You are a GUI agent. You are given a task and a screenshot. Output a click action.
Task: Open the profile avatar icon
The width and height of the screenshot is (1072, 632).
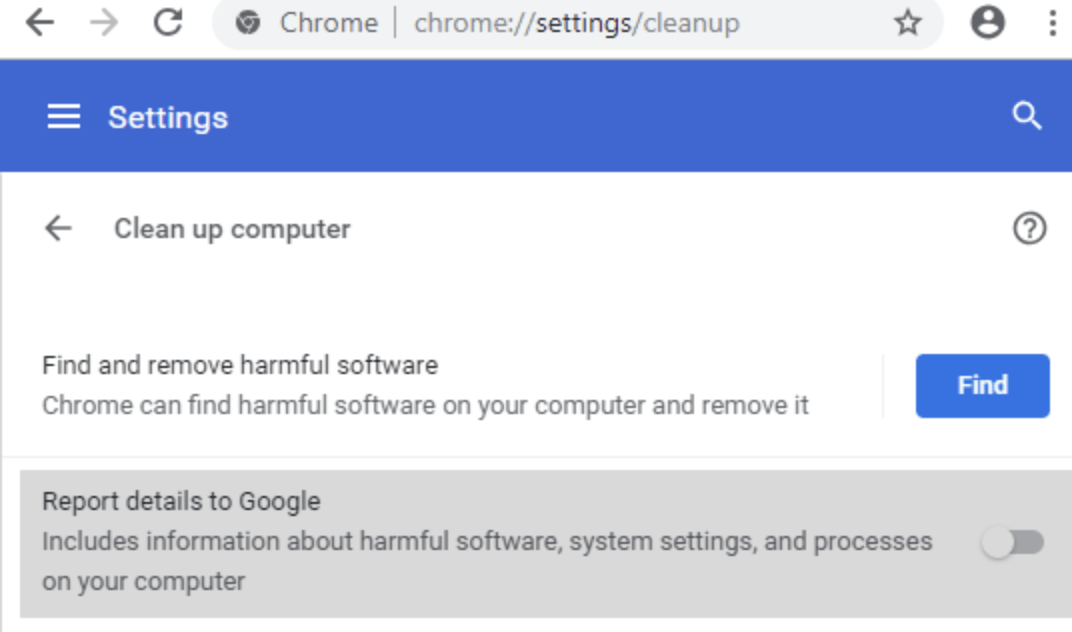click(987, 23)
